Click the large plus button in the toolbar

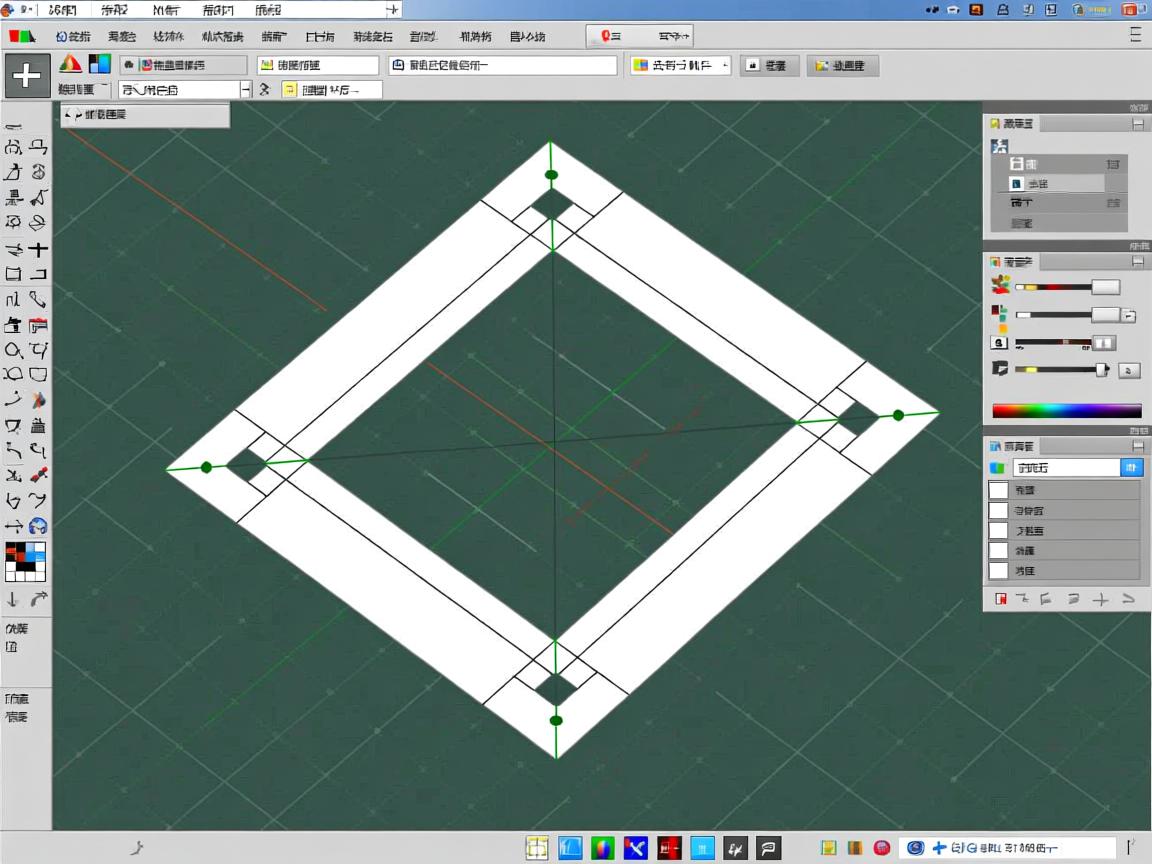(27, 76)
